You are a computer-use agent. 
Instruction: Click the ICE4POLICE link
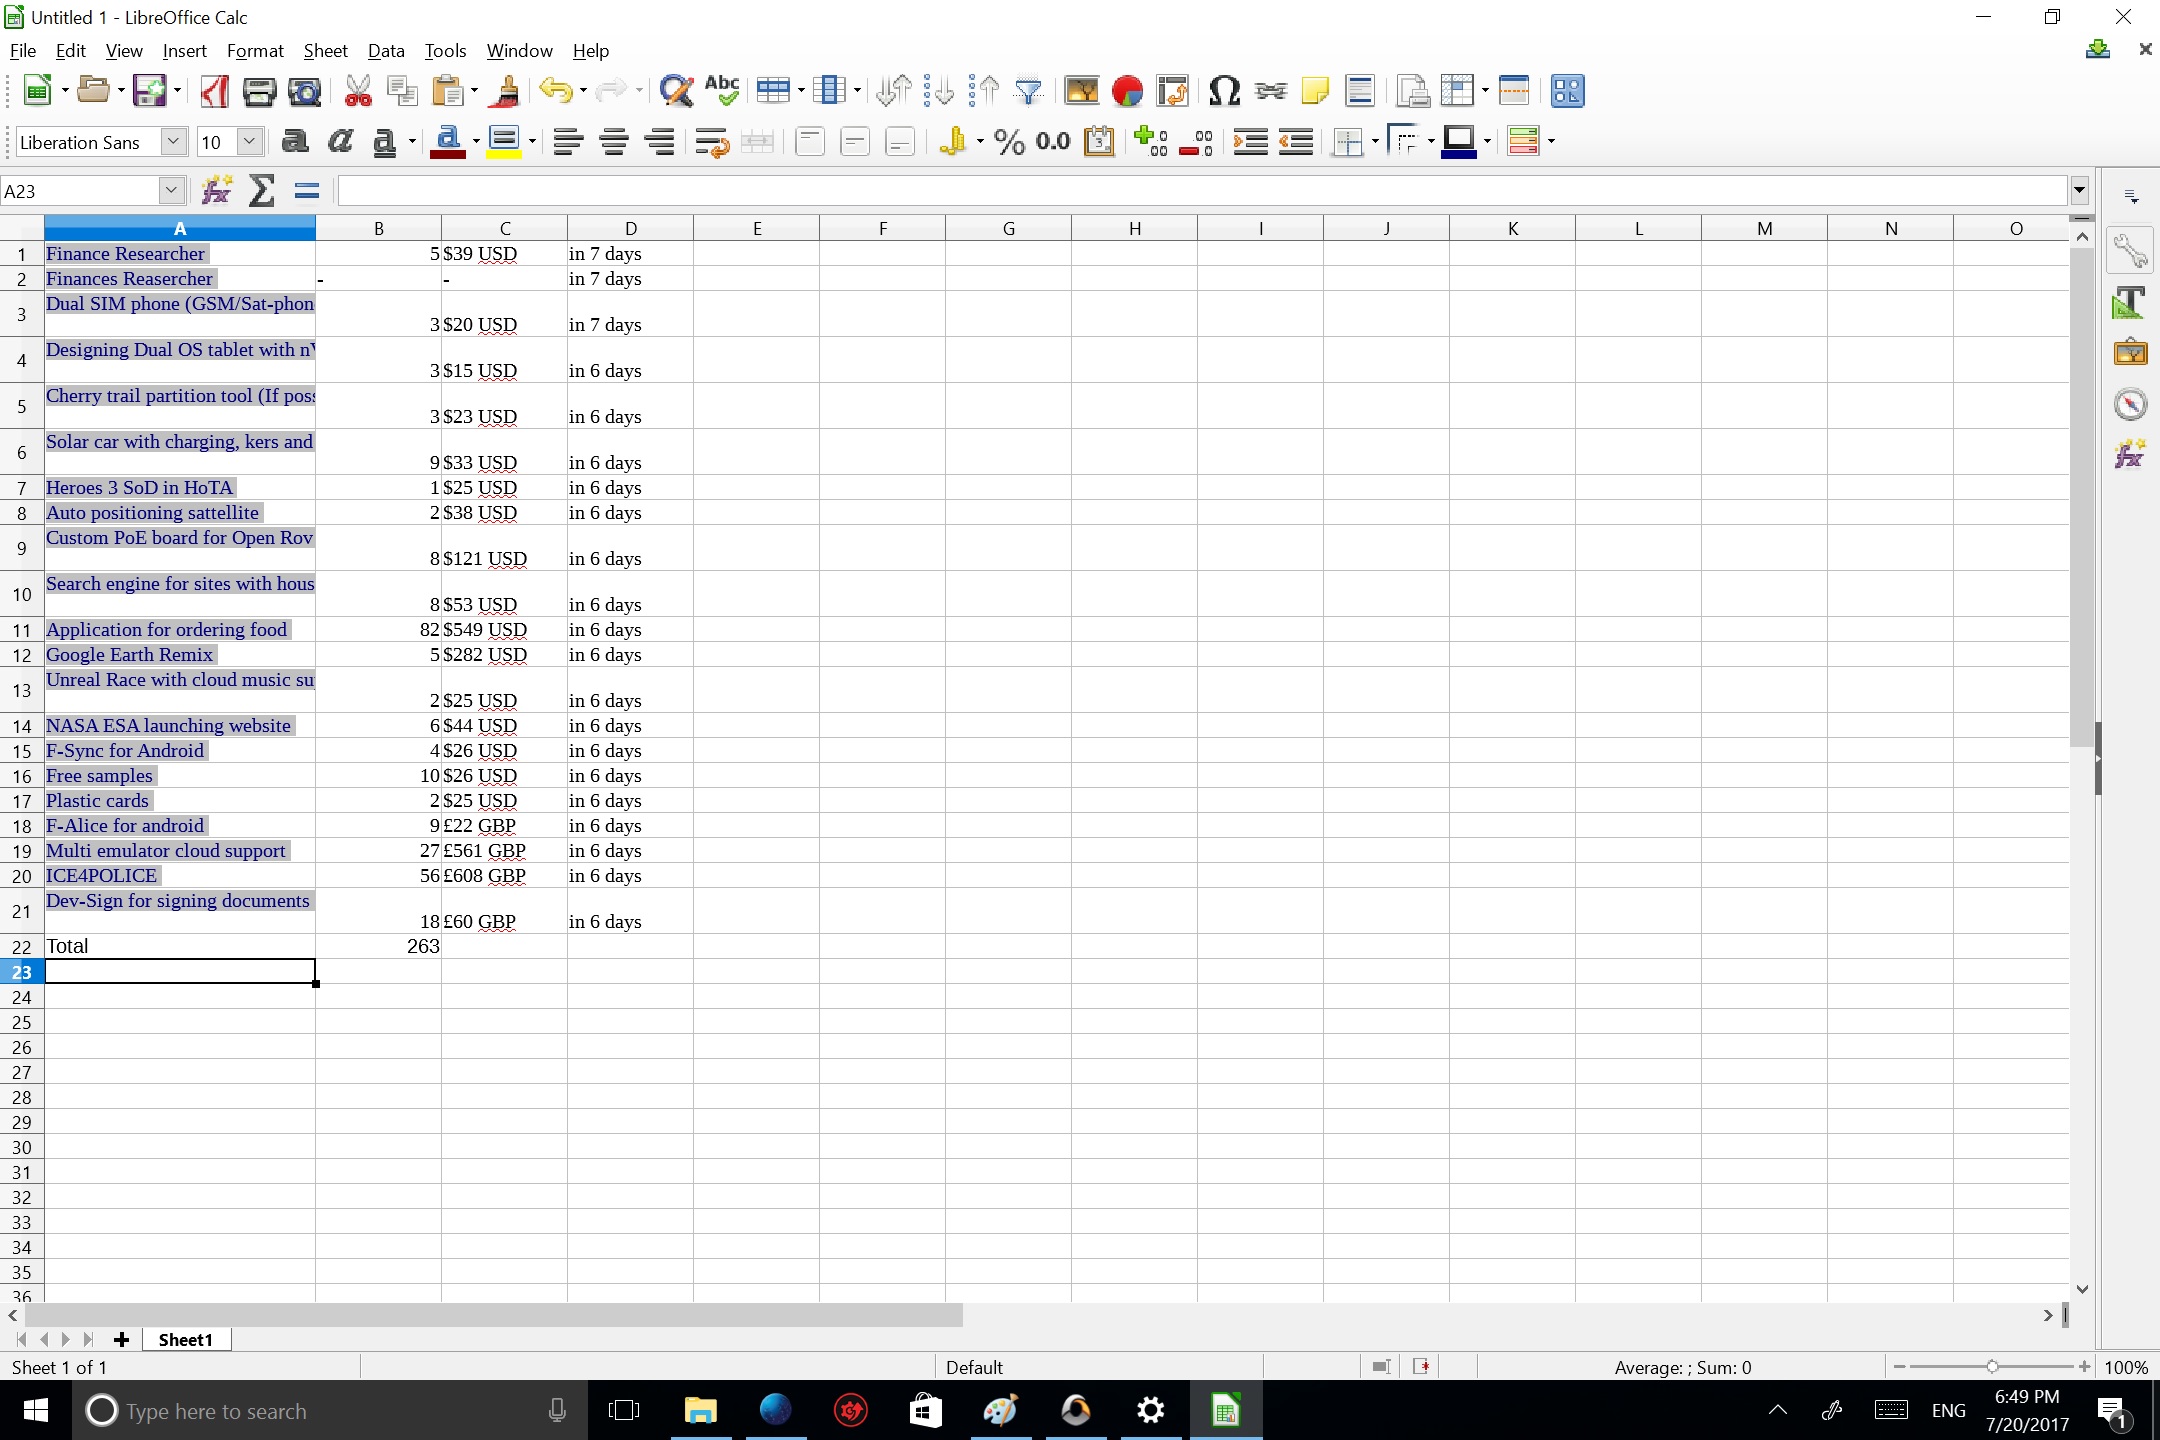click(x=101, y=876)
